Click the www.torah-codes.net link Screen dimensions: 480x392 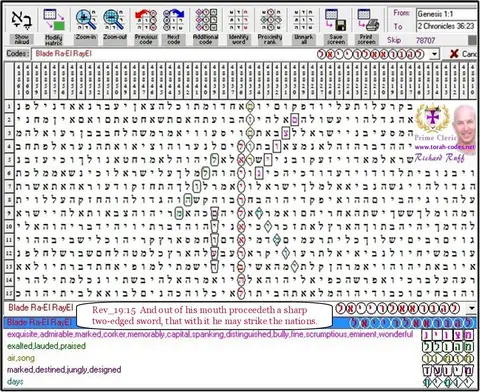[x=445, y=147]
